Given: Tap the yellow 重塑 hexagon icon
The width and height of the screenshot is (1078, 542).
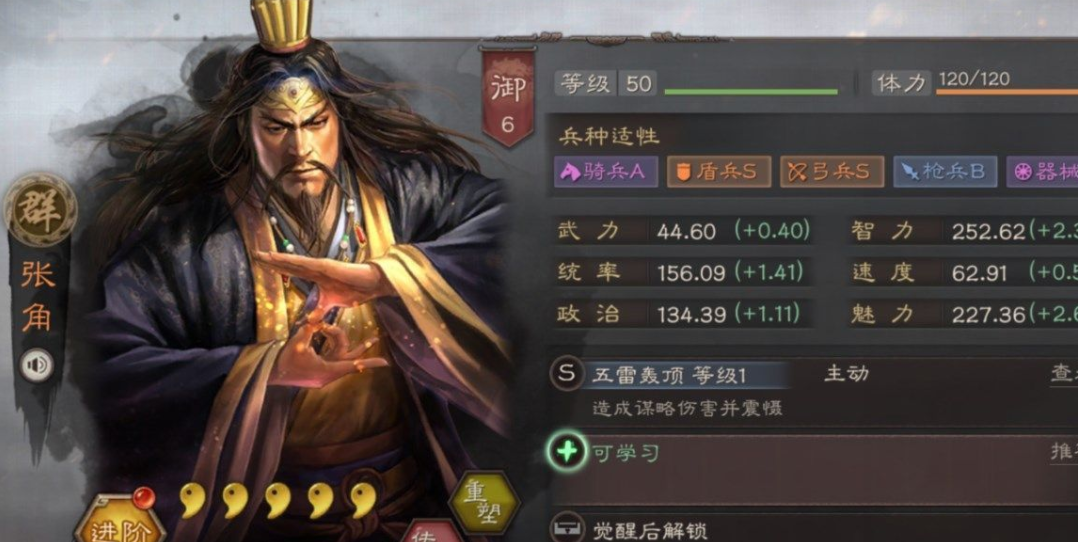Looking at the screenshot, I should click(x=485, y=504).
